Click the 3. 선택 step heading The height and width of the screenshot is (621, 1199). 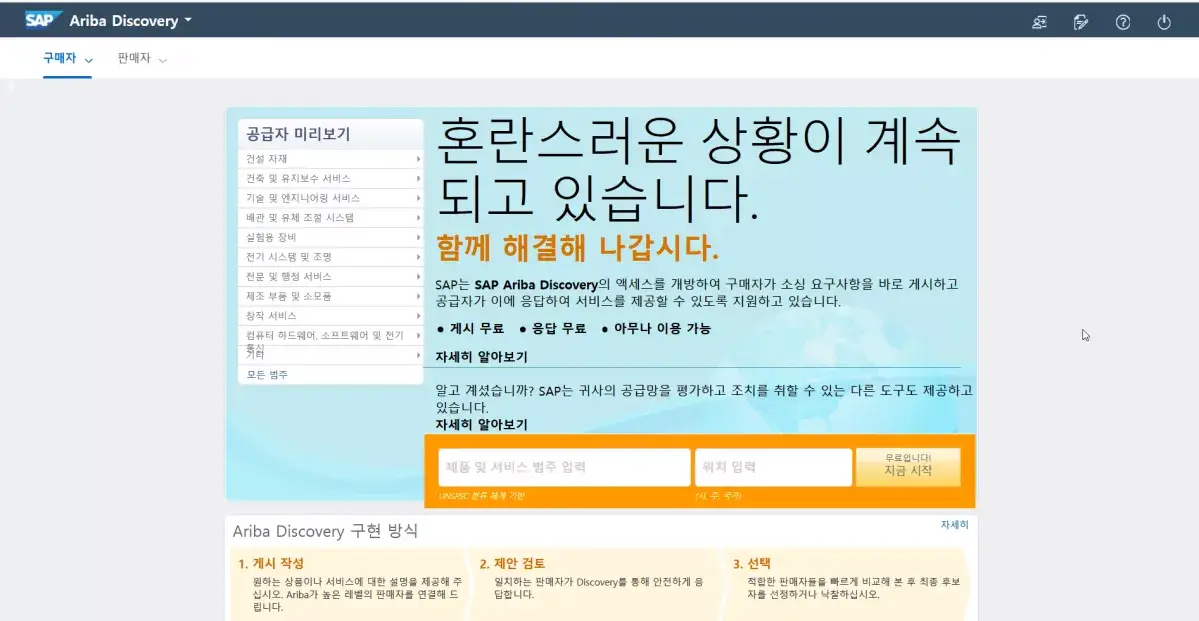(x=752, y=564)
